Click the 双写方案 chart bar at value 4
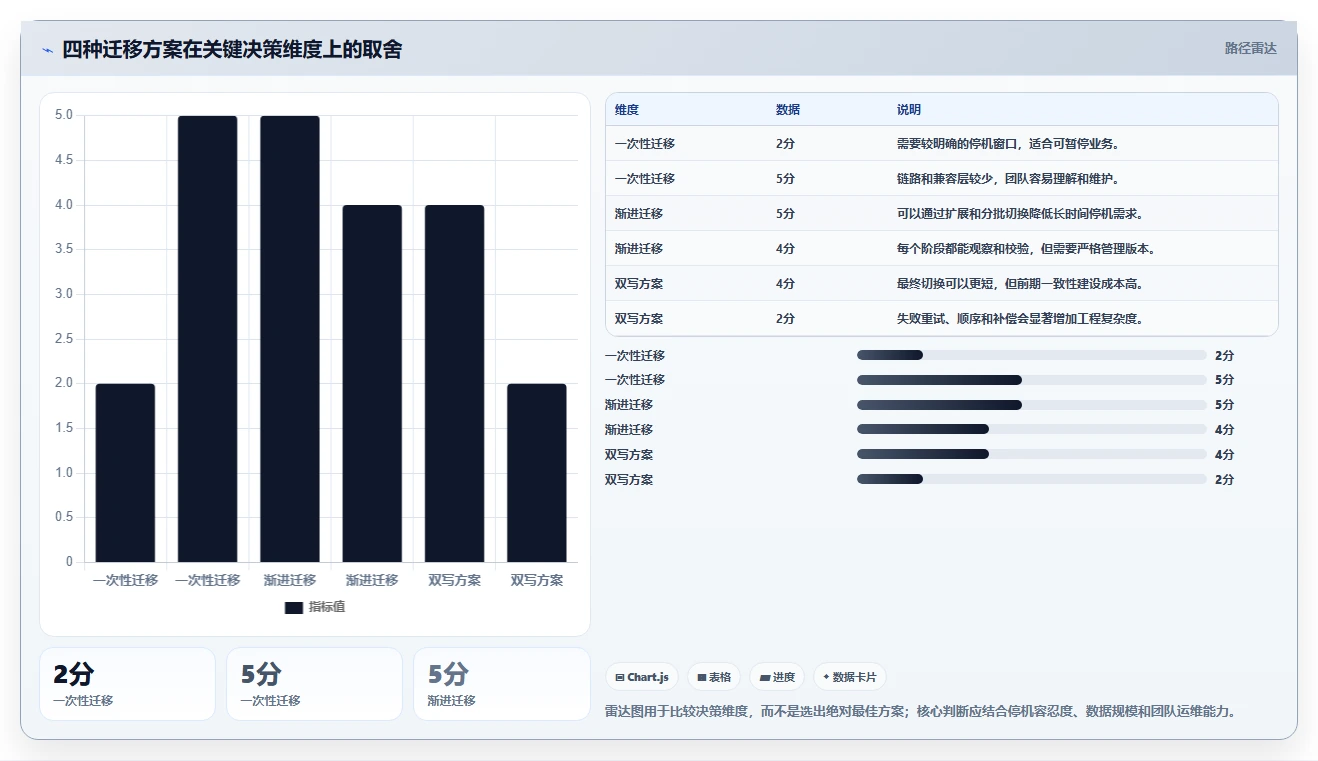The image size is (1318, 761). tap(454, 384)
